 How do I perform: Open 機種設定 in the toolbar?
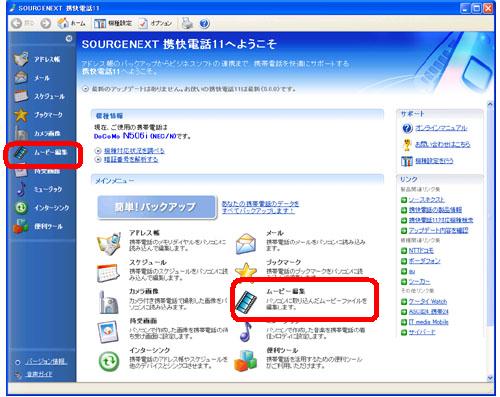pyautogui.click(x=113, y=23)
